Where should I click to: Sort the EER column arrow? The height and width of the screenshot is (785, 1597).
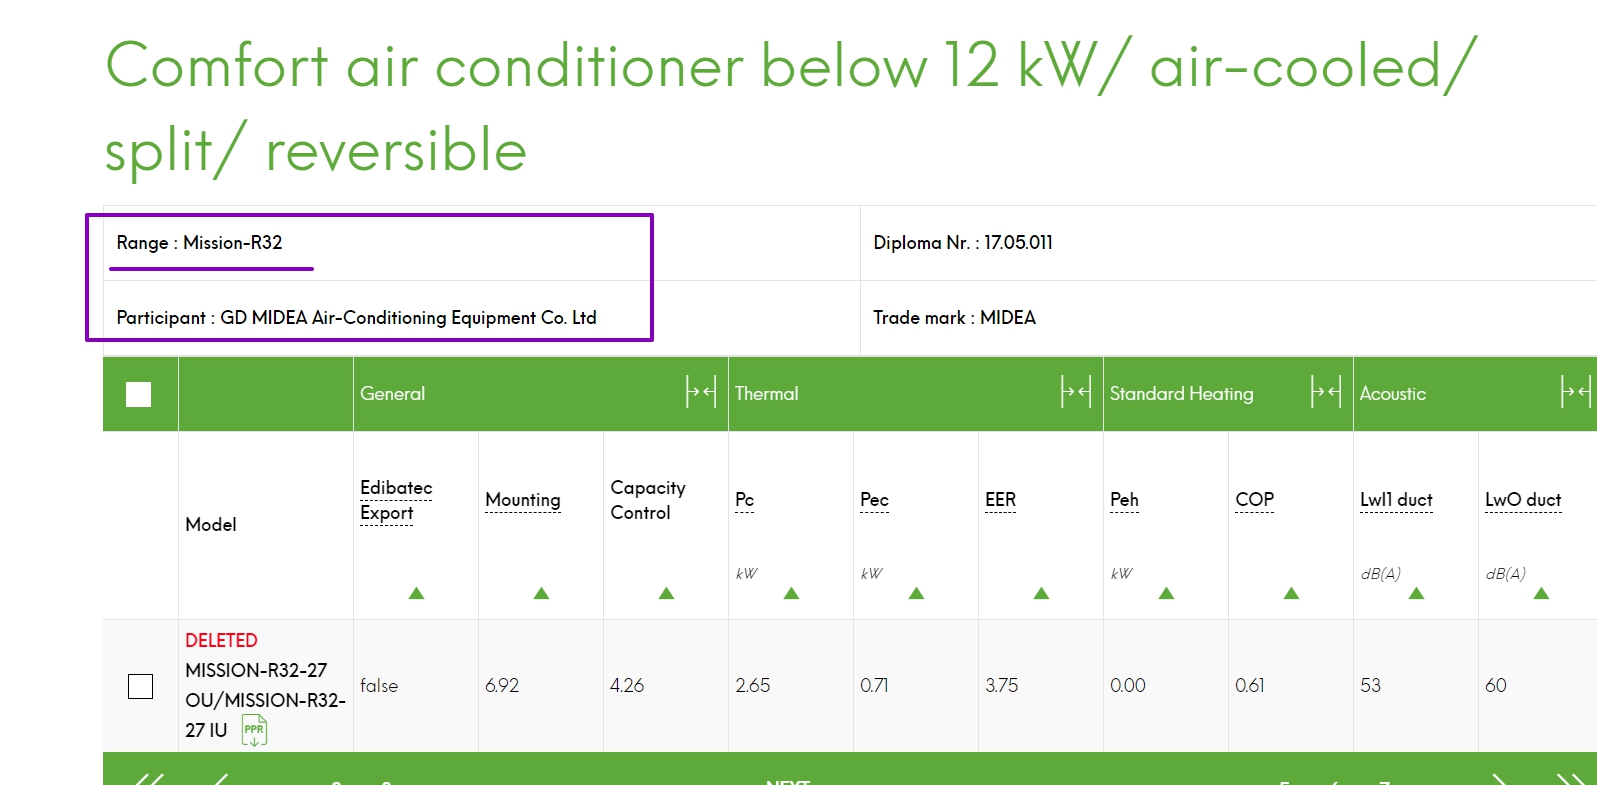(x=1042, y=593)
